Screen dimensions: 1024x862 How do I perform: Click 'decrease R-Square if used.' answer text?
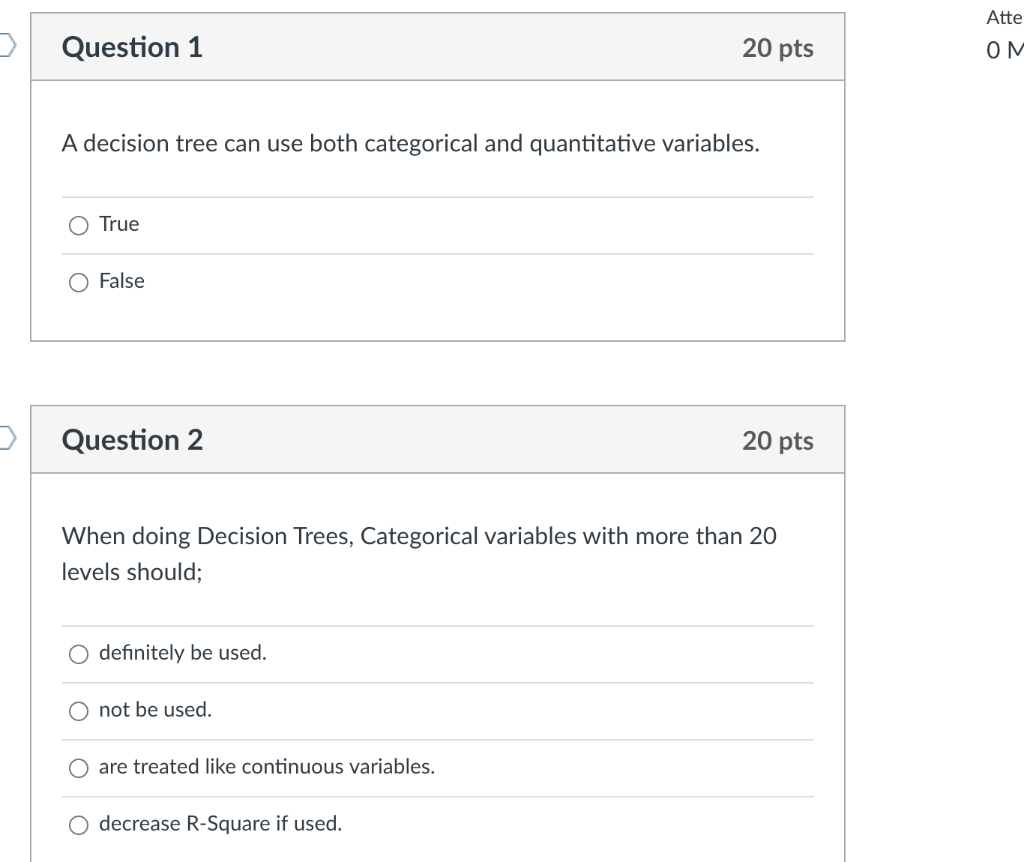[x=221, y=823]
